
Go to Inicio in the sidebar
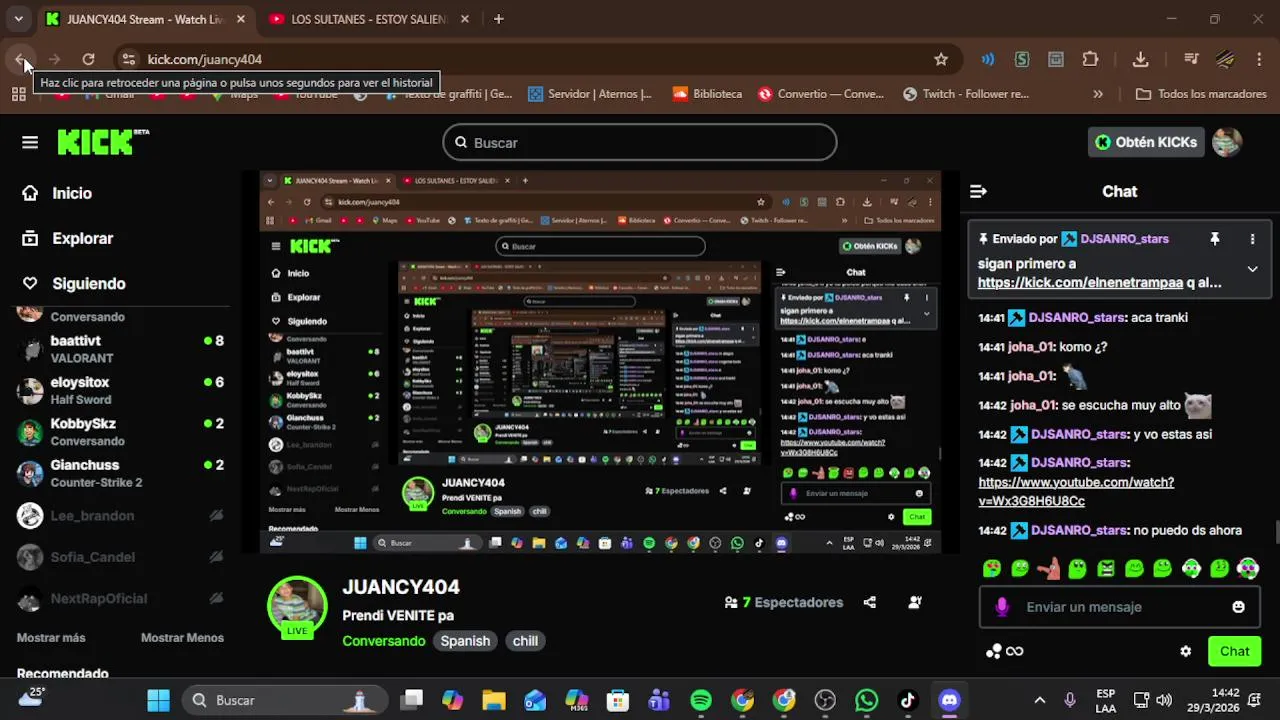click(x=58, y=193)
